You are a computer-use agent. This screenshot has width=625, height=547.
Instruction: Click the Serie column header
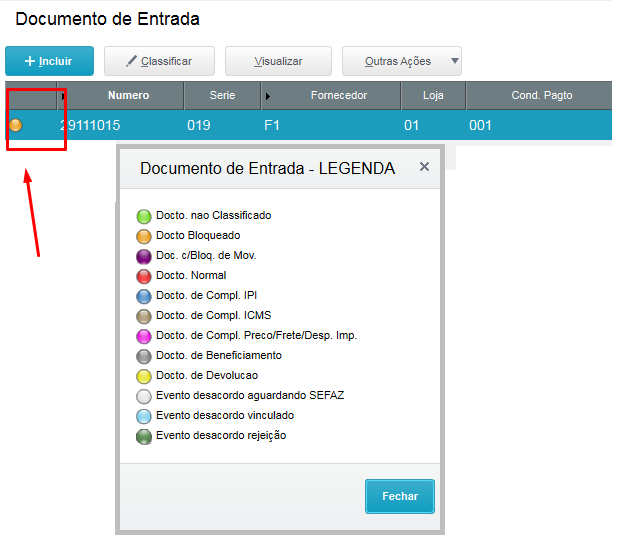pos(222,95)
